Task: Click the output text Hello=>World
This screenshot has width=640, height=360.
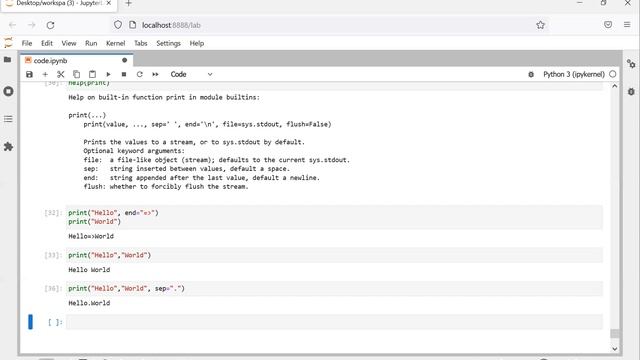Action: pos(91,236)
